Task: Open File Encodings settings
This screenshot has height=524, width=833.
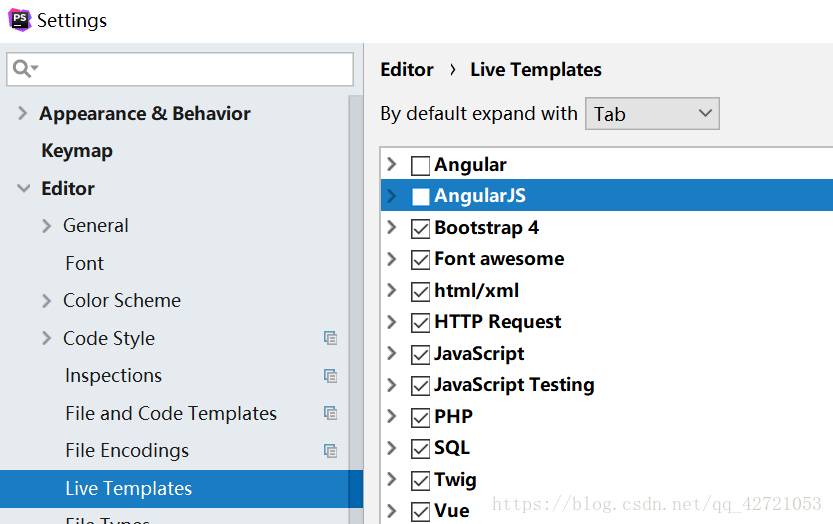Action: (x=127, y=451)
